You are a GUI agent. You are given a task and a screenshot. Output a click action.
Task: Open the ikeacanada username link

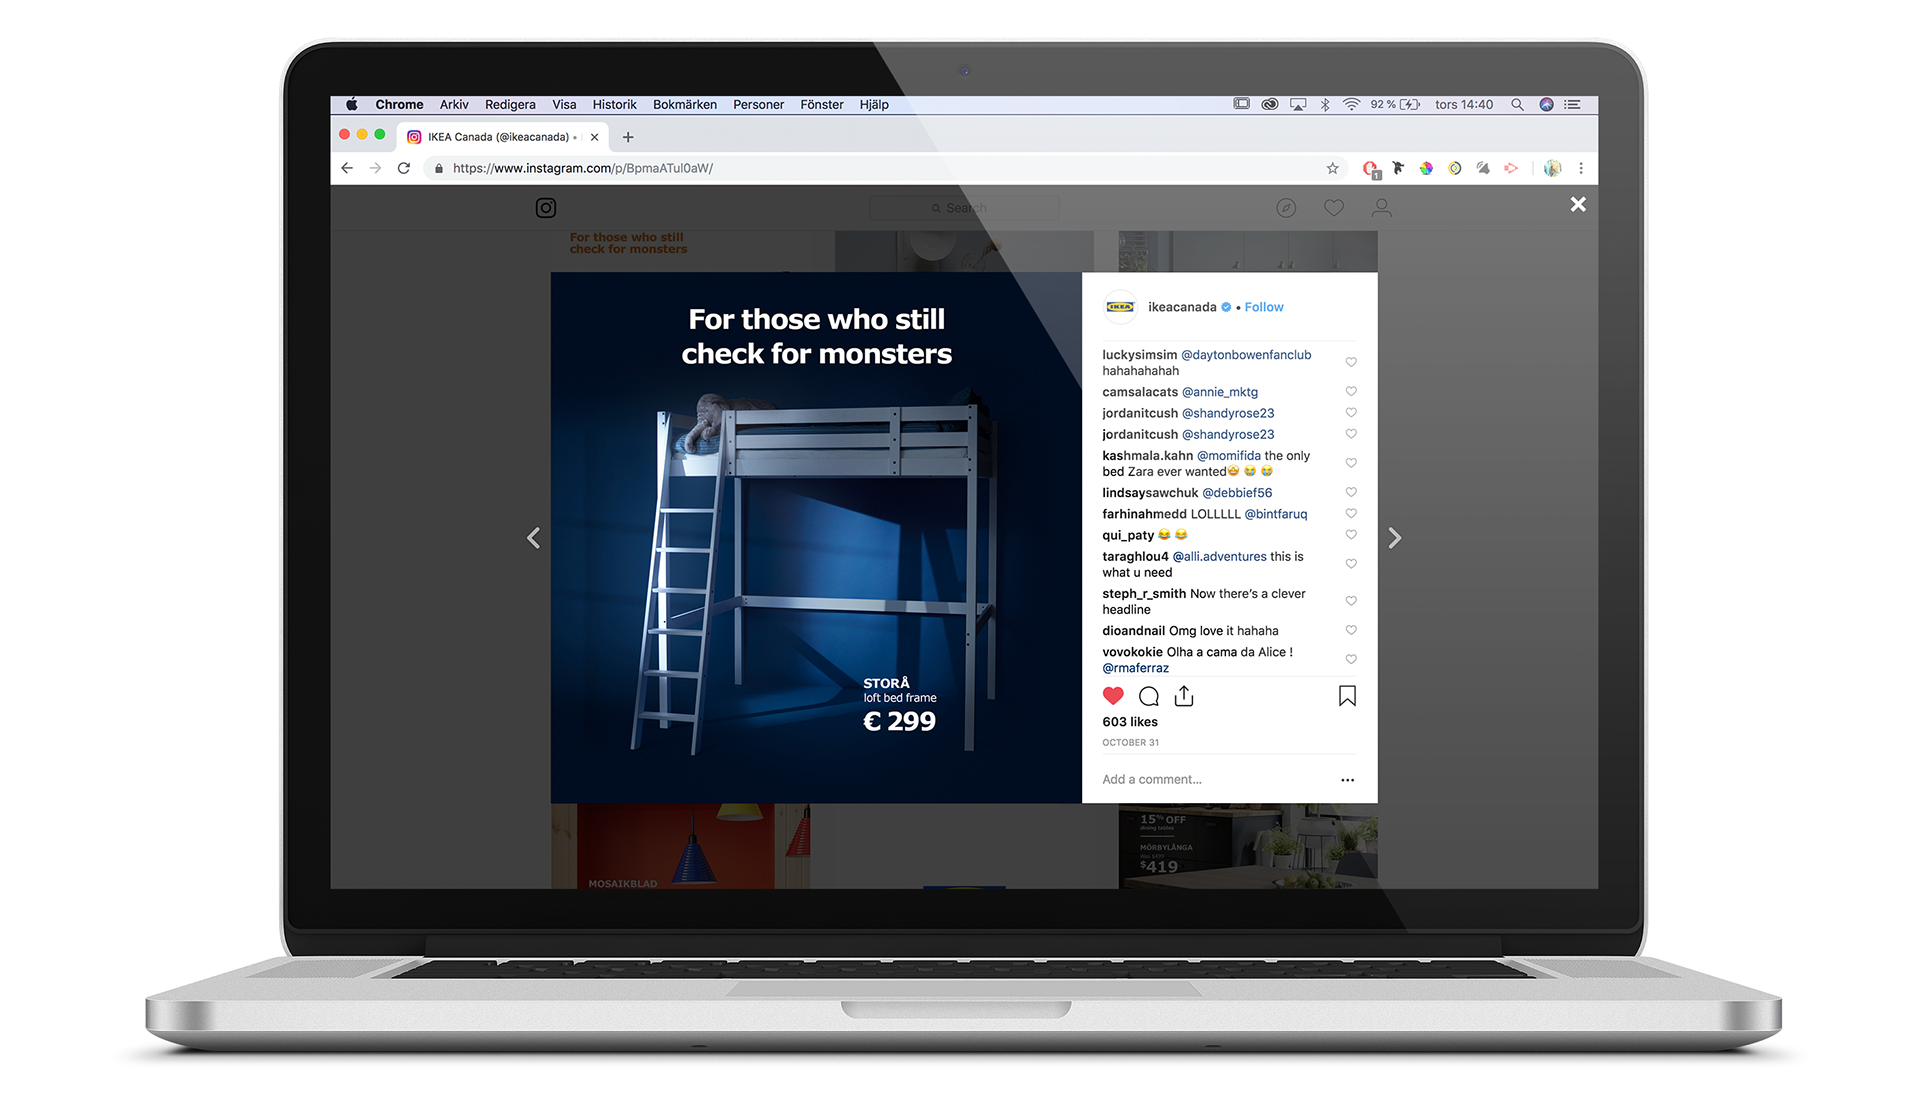point(1182,307)
